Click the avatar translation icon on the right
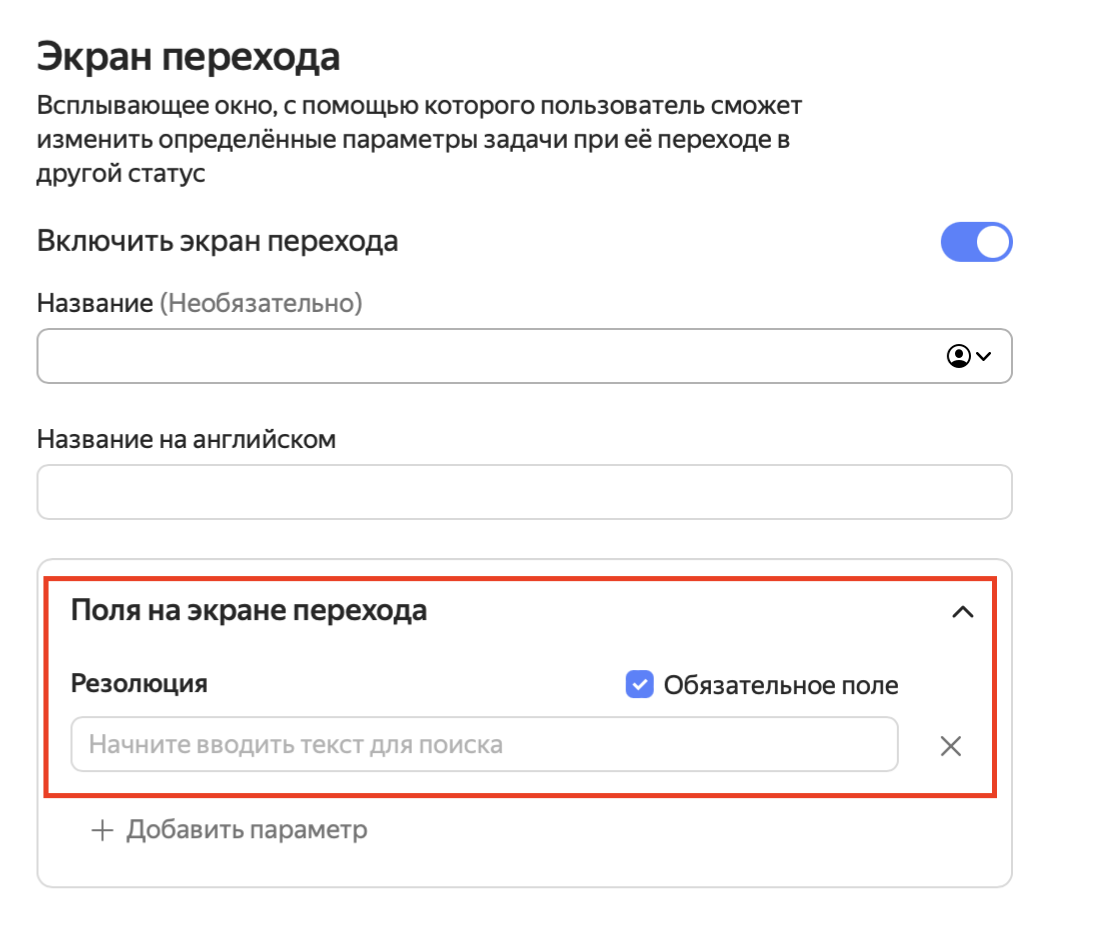1118x940 pixels. click(x=958, y=356)
